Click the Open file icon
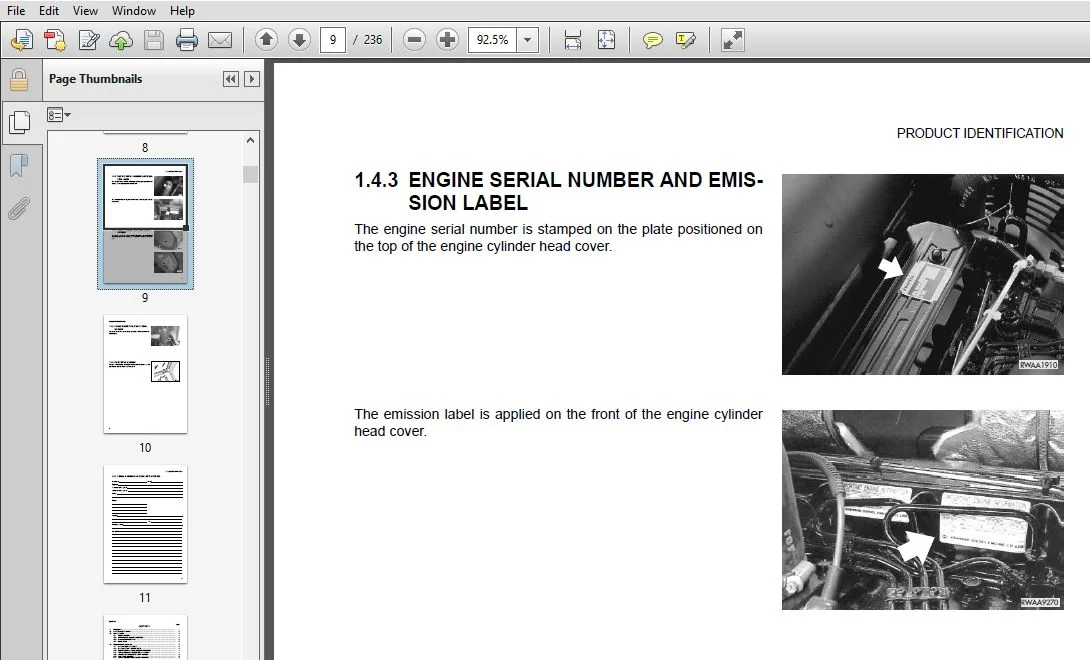 tap(22, 40)
